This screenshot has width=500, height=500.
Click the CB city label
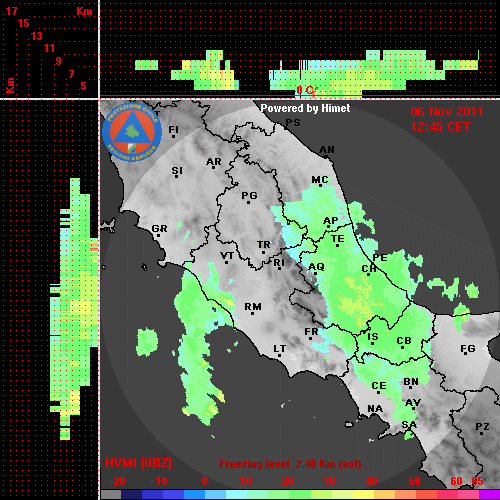(404, 342)
